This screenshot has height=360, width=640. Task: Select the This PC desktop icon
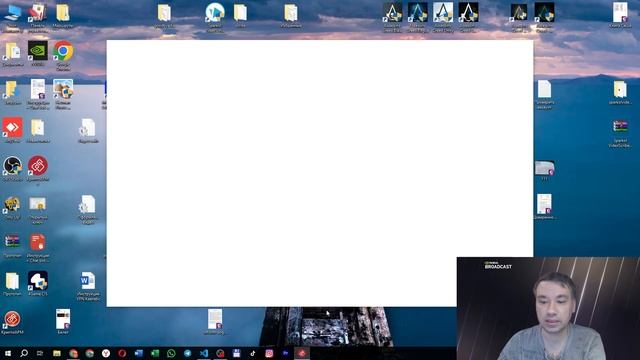(x=12, y=18)
